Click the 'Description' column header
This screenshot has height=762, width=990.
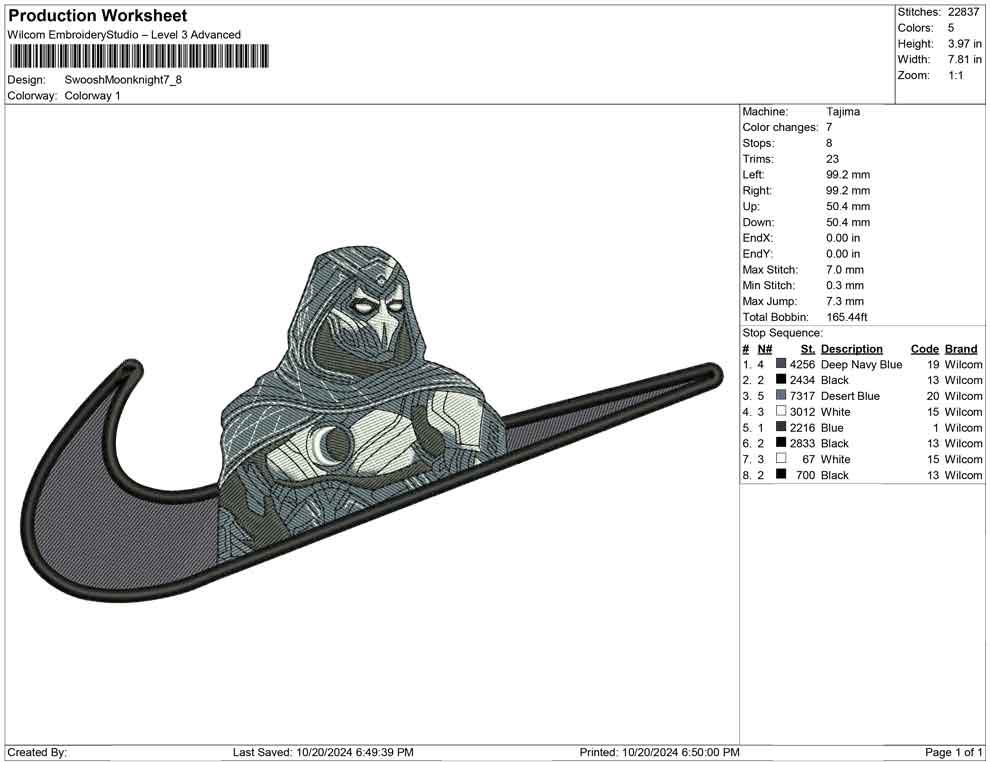point(852,348)
